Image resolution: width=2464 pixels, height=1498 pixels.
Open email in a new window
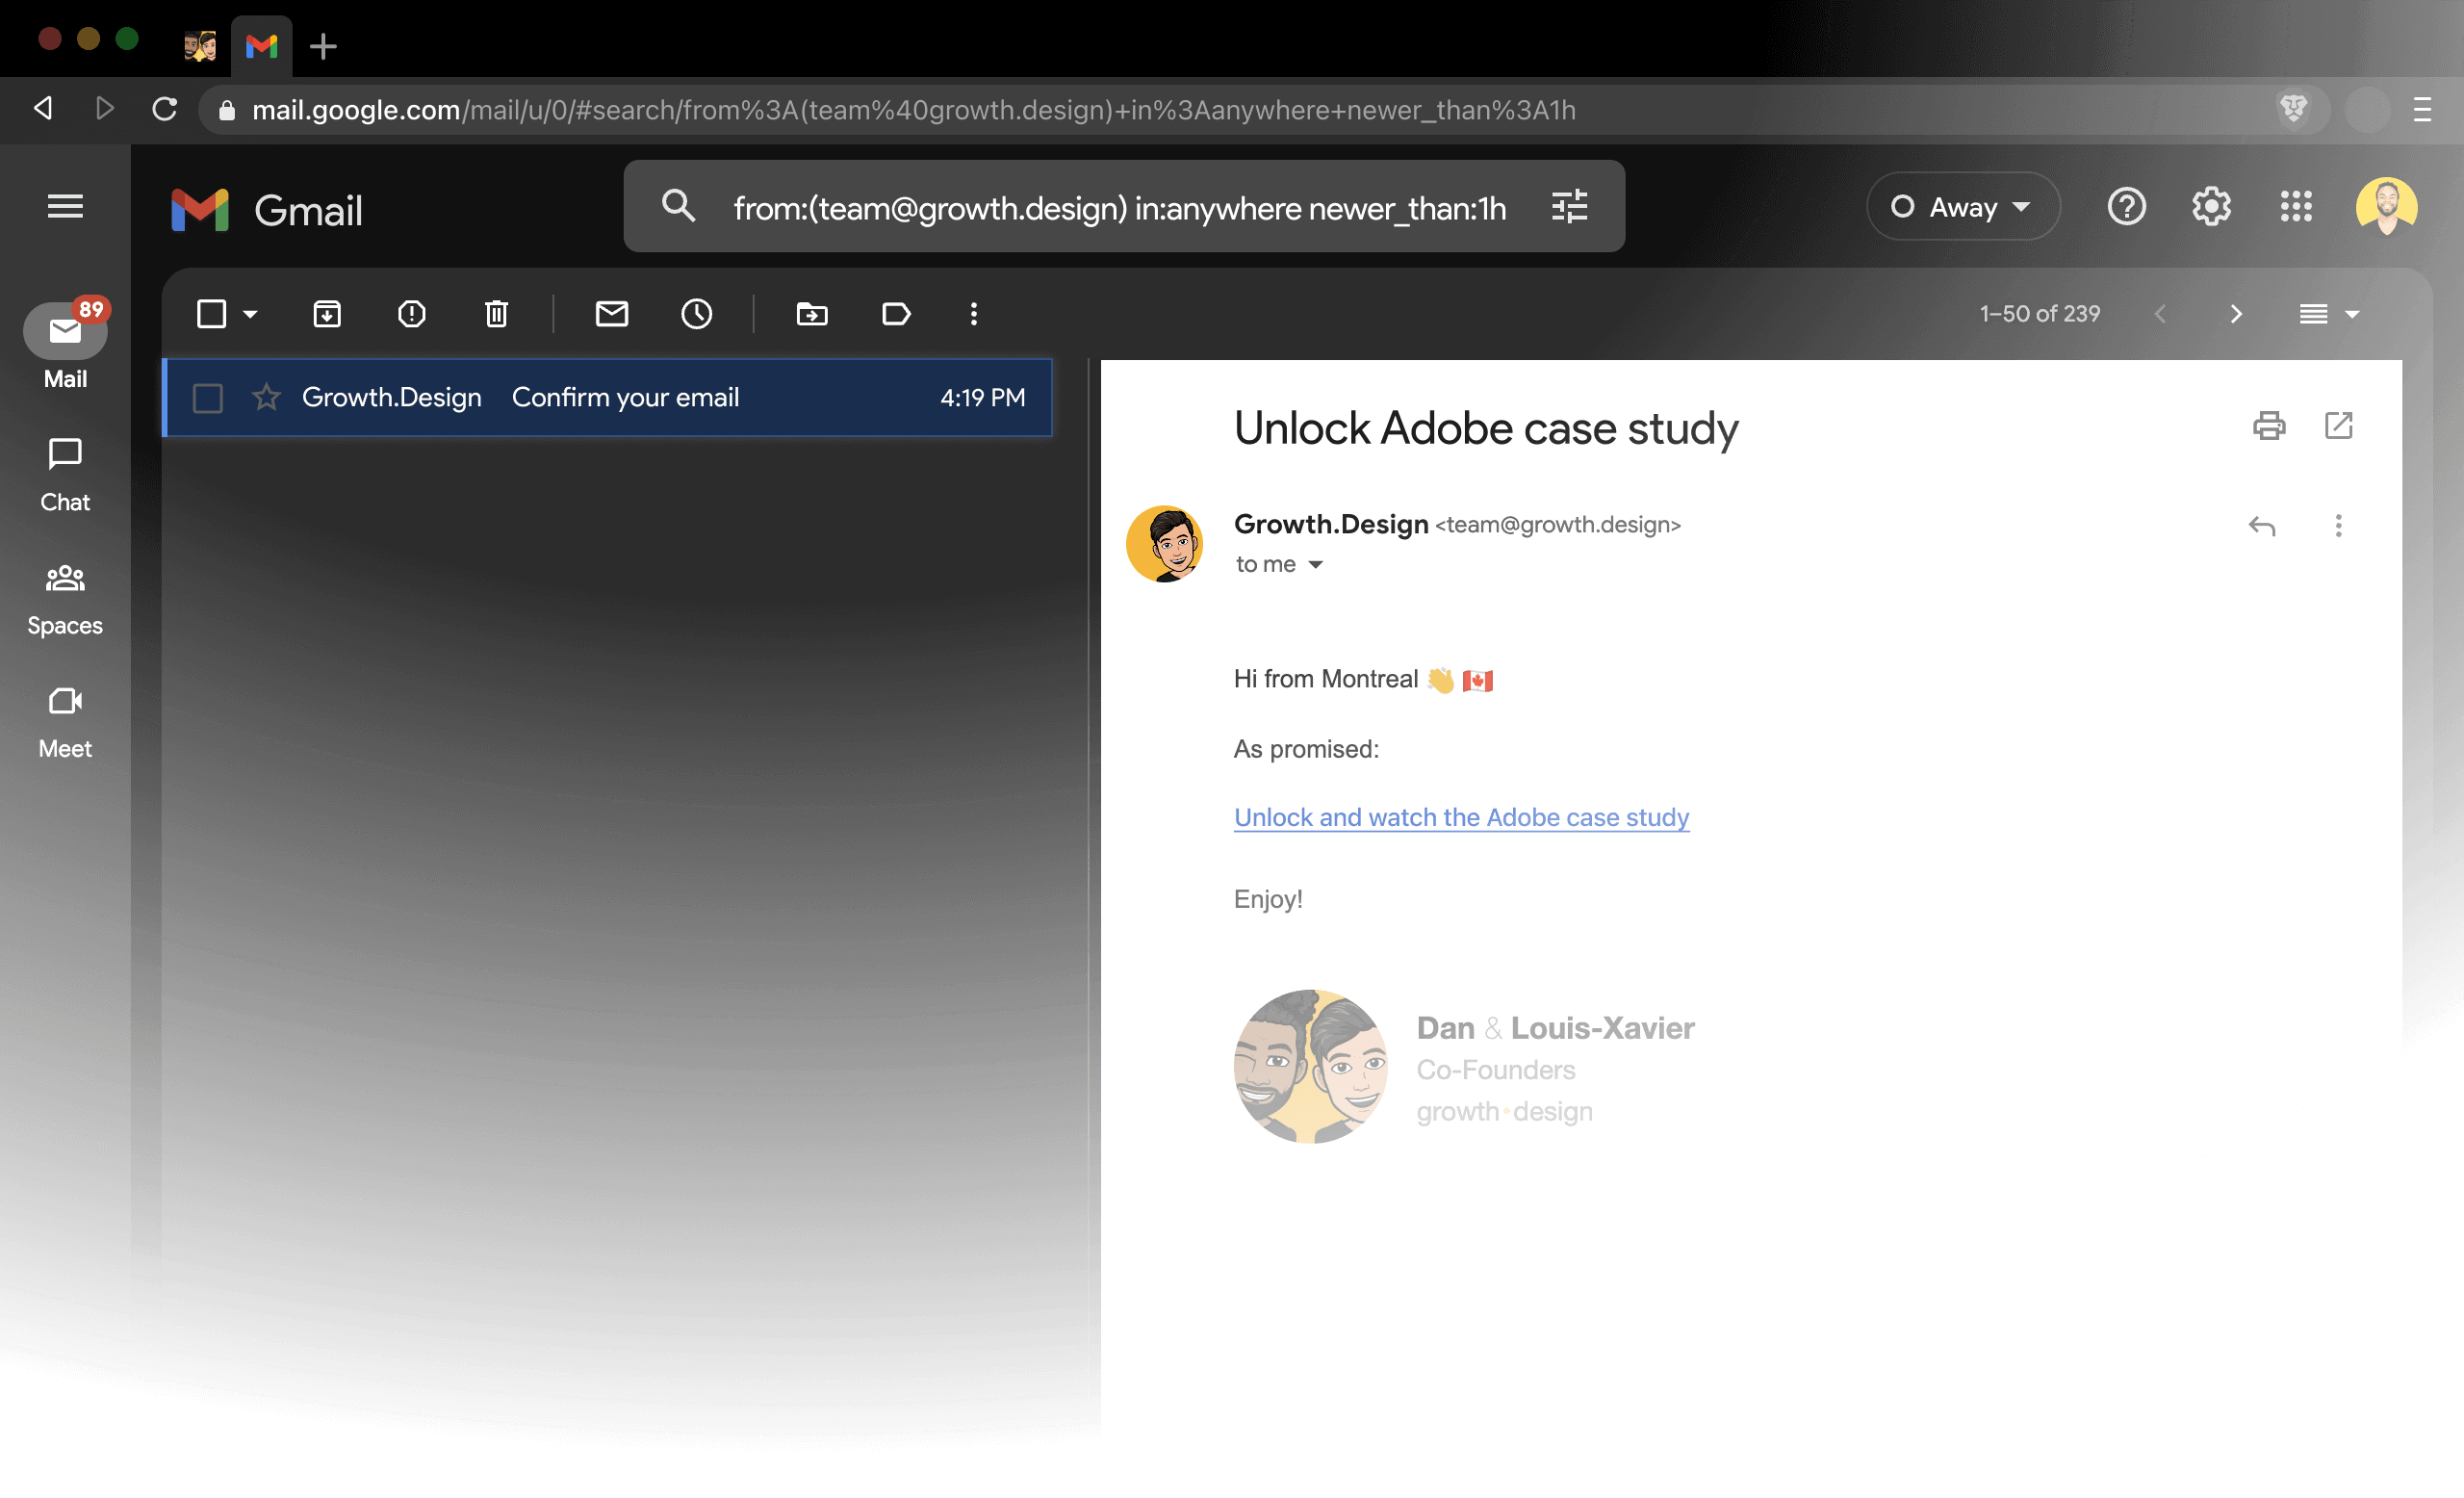point(2338,426)
